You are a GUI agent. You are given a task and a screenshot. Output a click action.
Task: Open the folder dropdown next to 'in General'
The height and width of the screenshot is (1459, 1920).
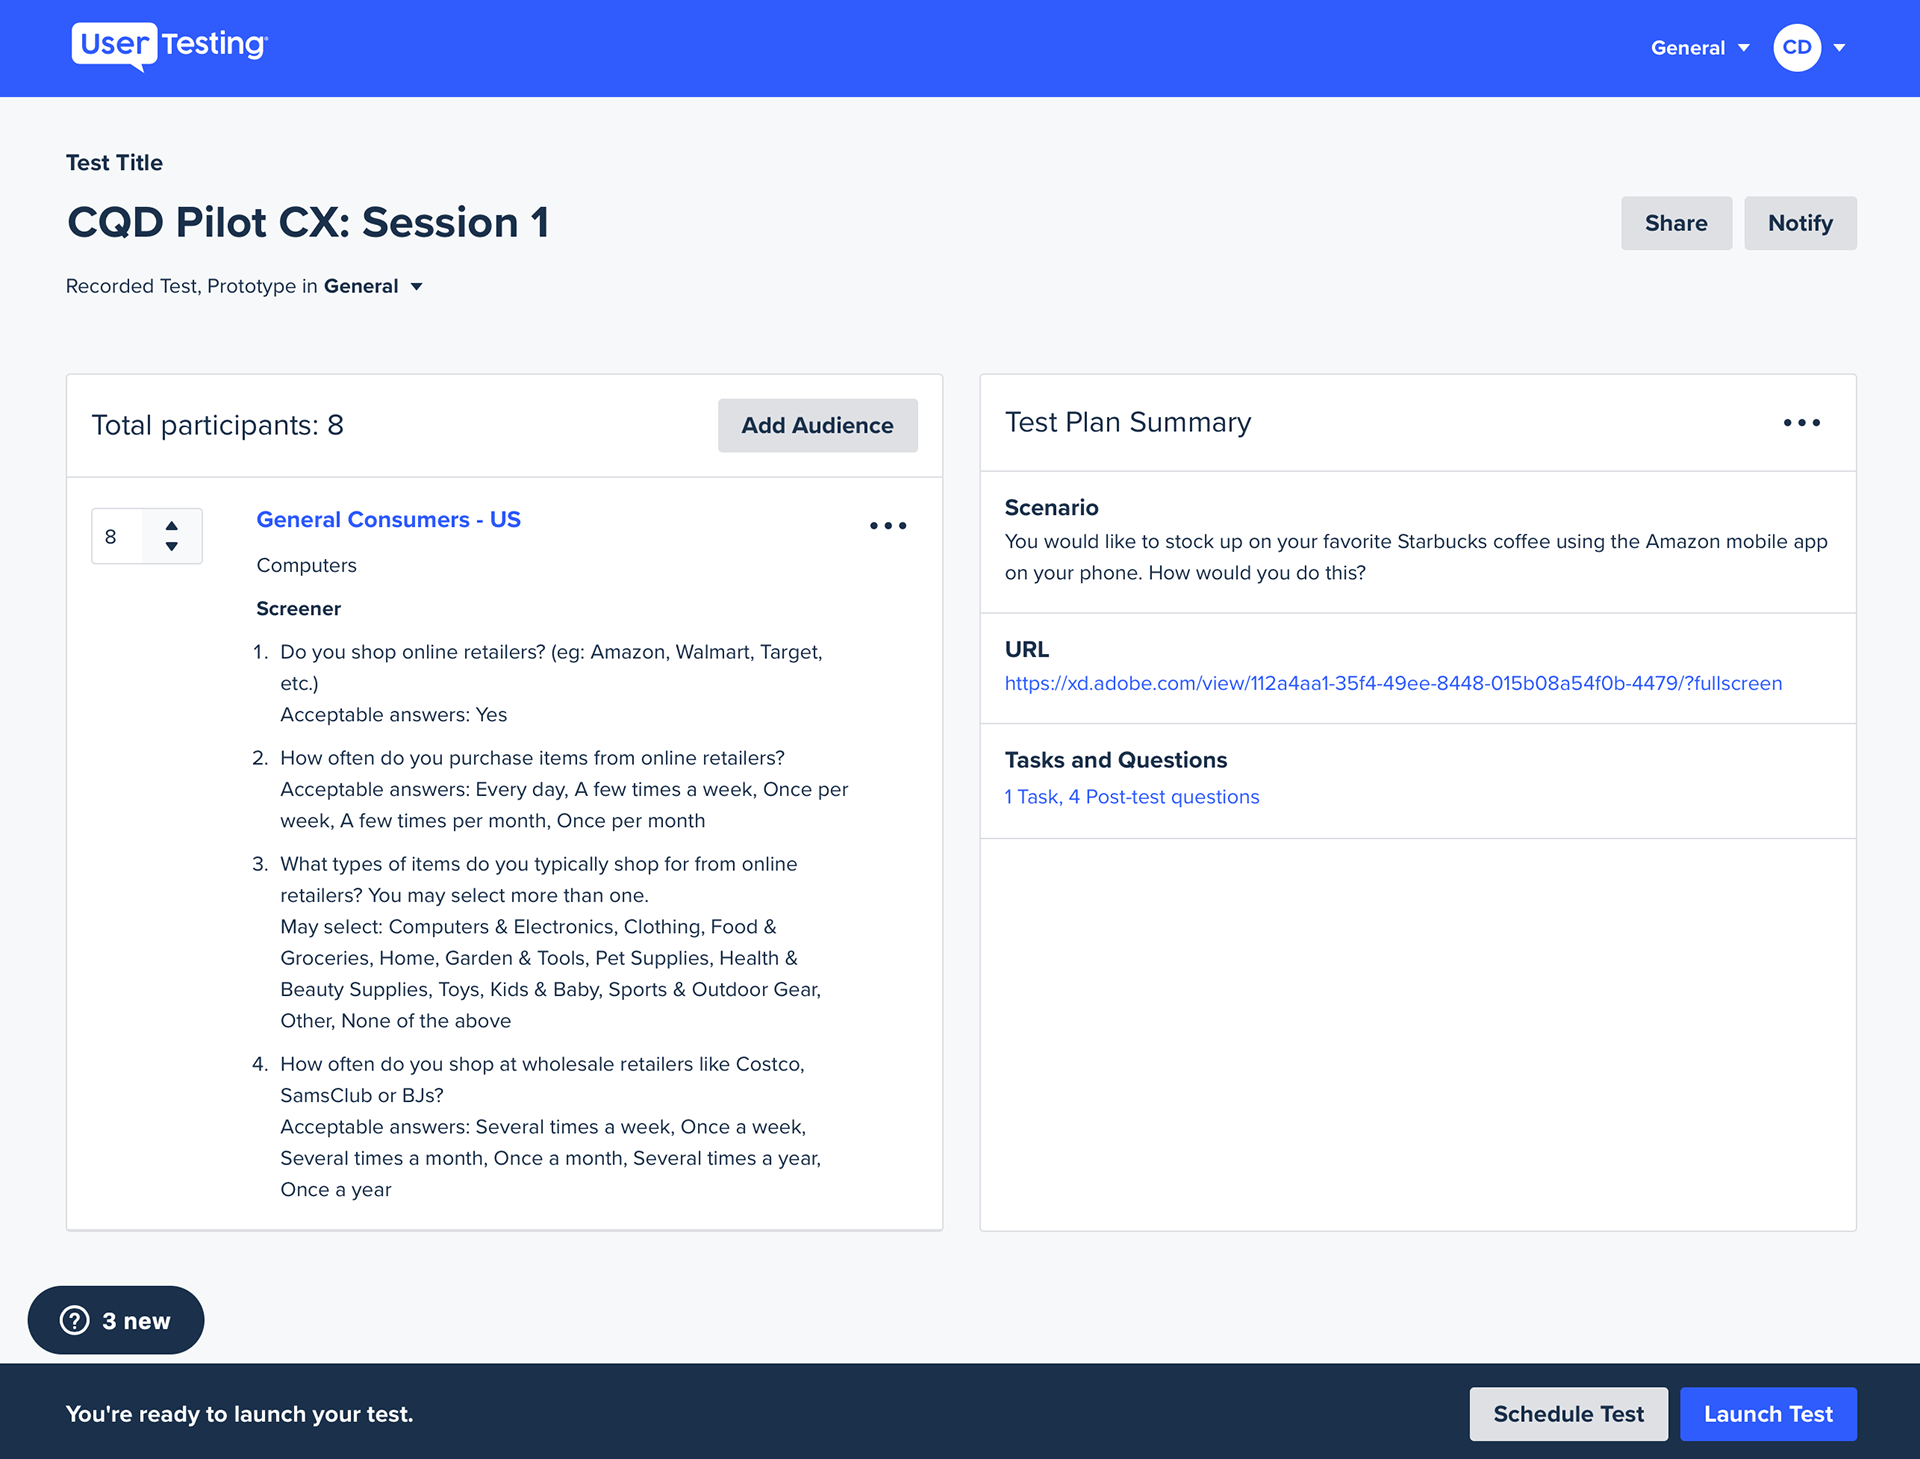click(x=416, y=287)
